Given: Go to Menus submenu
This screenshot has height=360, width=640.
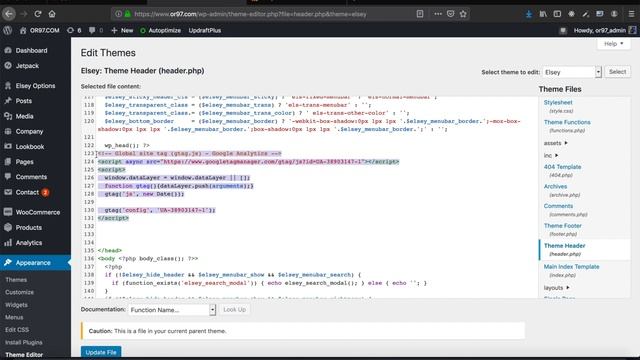Looking at the screenshot, I should coord(14,317).
